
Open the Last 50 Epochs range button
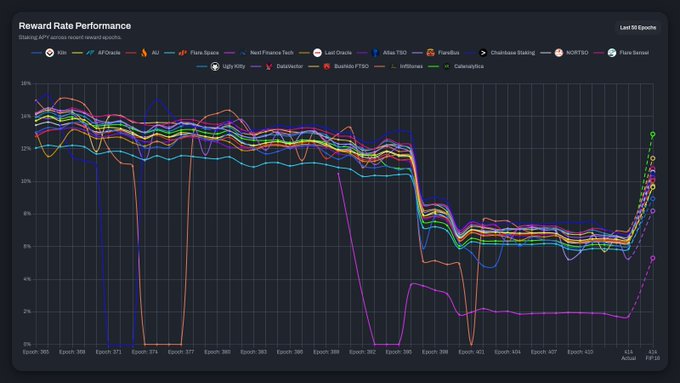coord(638,27)
